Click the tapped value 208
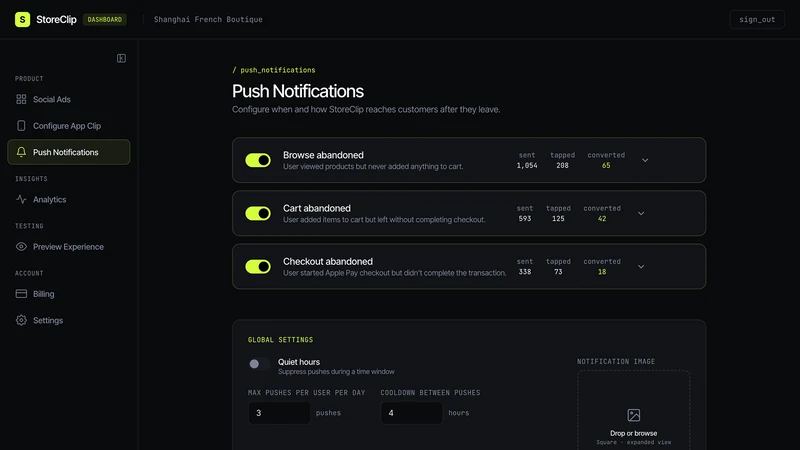 tap(562, 165)
